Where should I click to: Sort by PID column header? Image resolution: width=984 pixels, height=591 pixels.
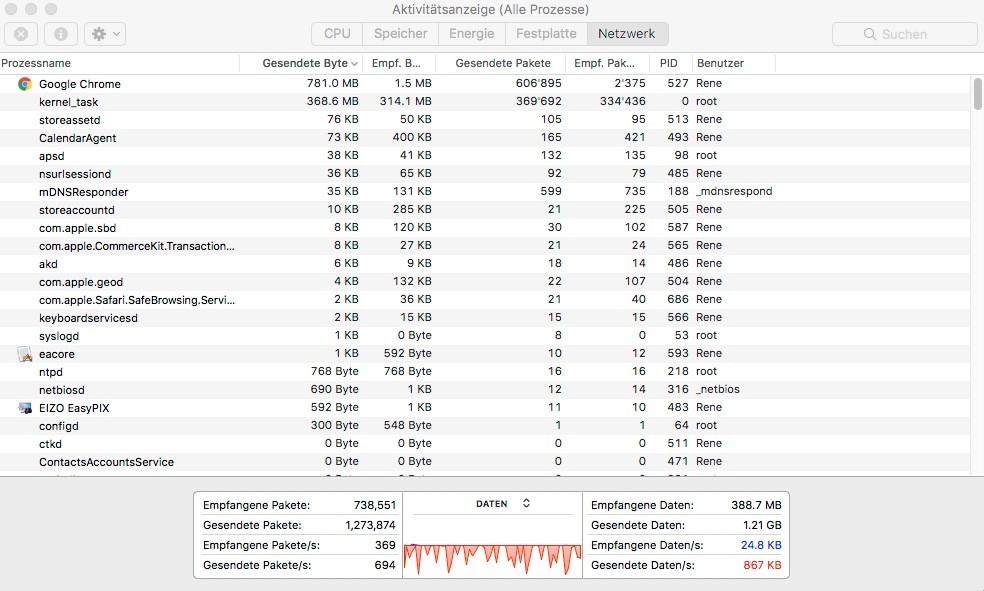pos(669,63)
